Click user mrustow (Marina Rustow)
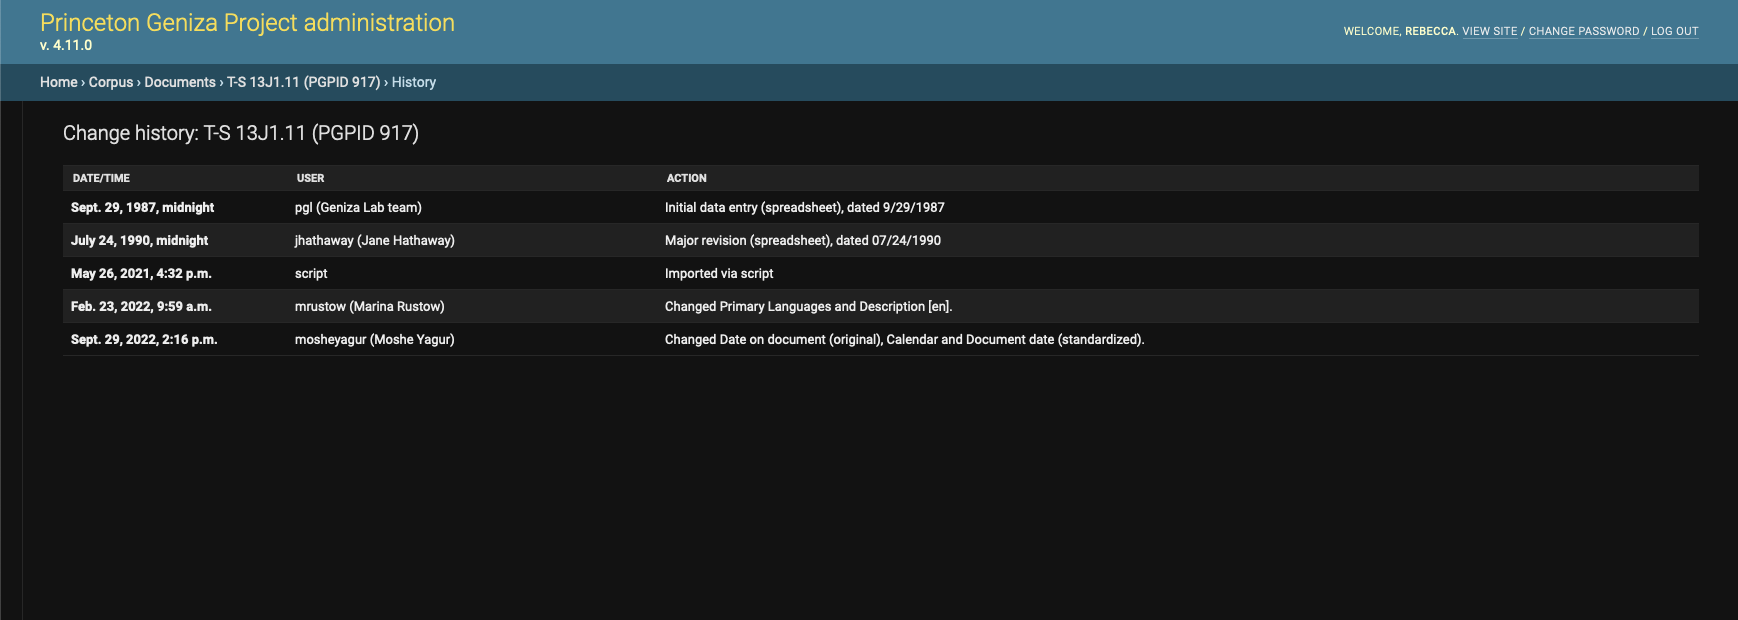1738x620 pixels. 369,307
